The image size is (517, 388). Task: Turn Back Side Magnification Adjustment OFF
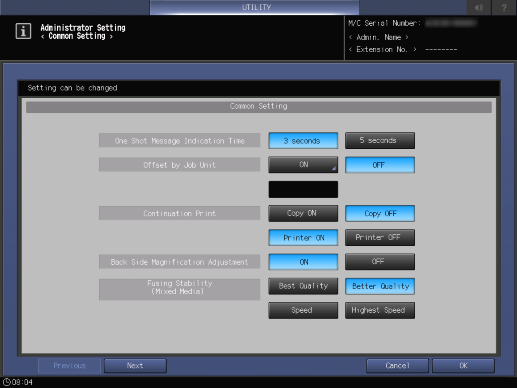pos(380,262)
